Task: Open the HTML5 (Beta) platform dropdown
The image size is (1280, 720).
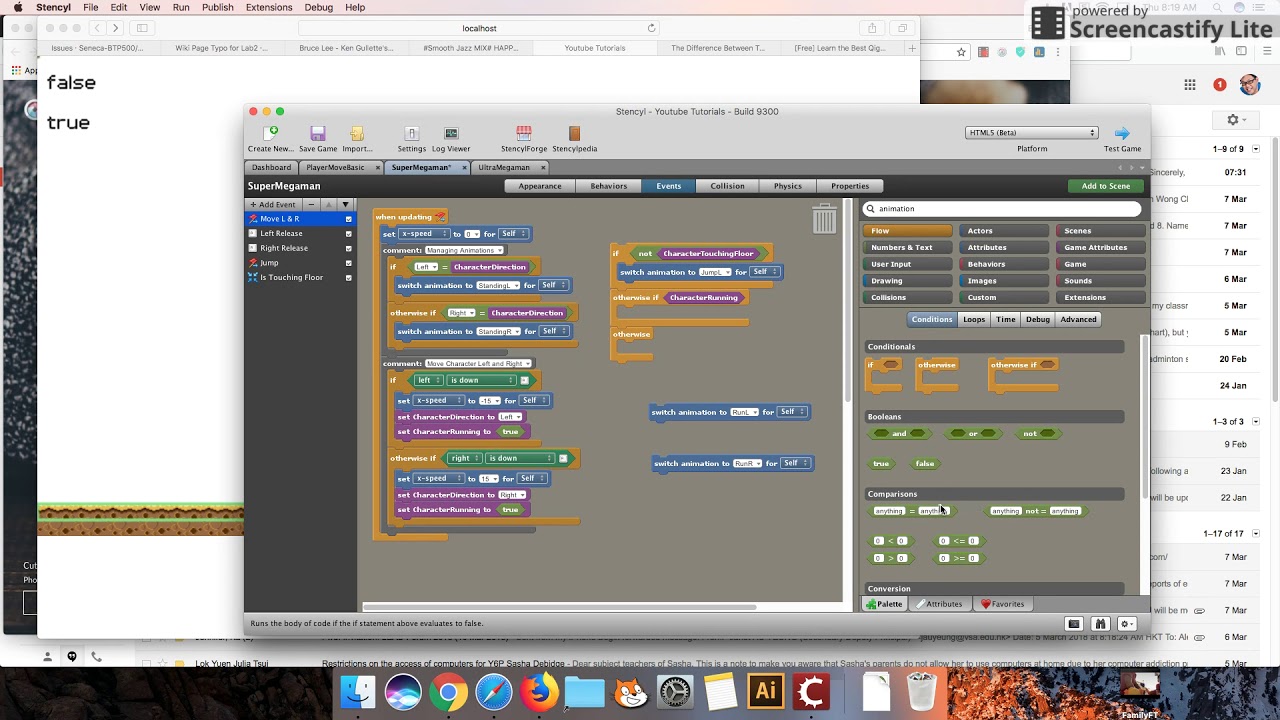Action: [x=1031, y=132]
